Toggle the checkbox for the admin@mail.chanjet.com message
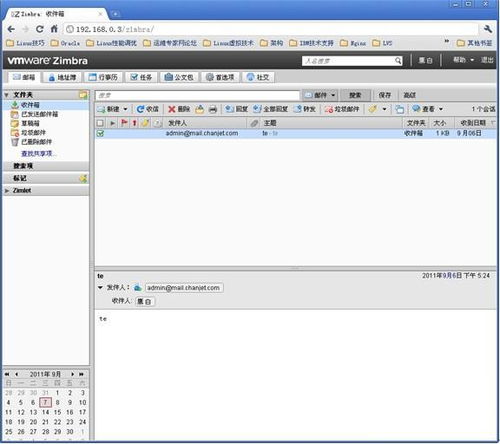The image size is (500, 444). click(x=100, y=133)
